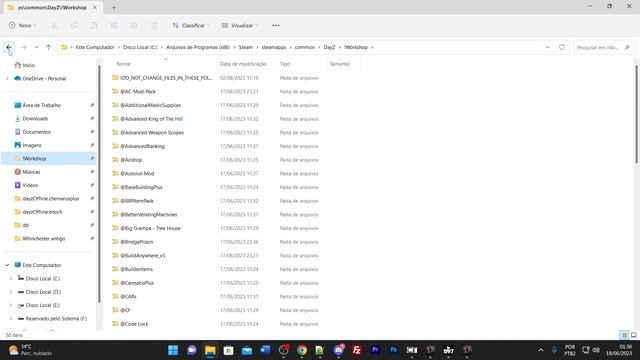Select Disco Local (C:) in the breadcrumb
The height and width of the screenshot is (360, 640).
[140, 47]
